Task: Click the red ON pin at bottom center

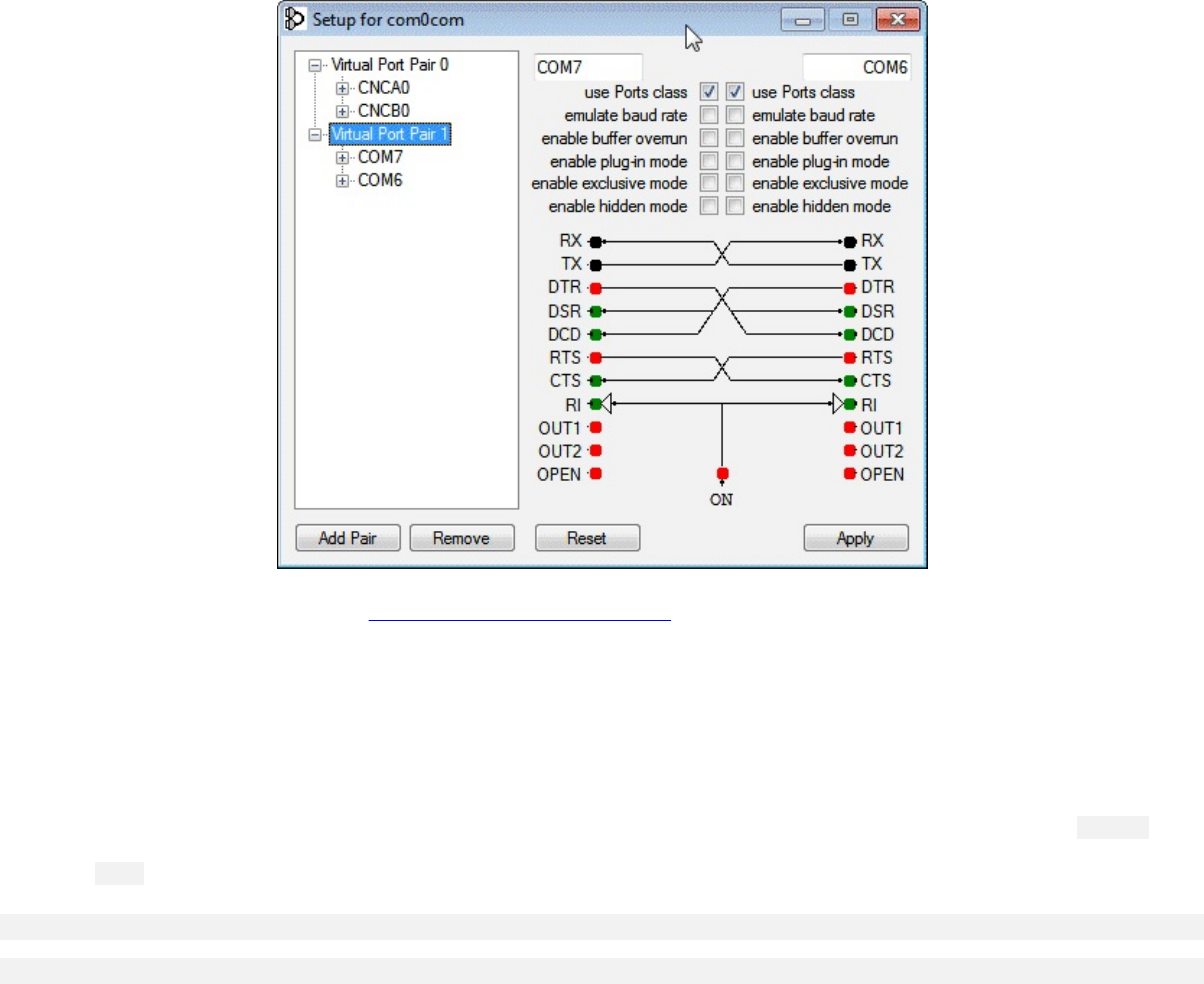Action: pos(722,474)
